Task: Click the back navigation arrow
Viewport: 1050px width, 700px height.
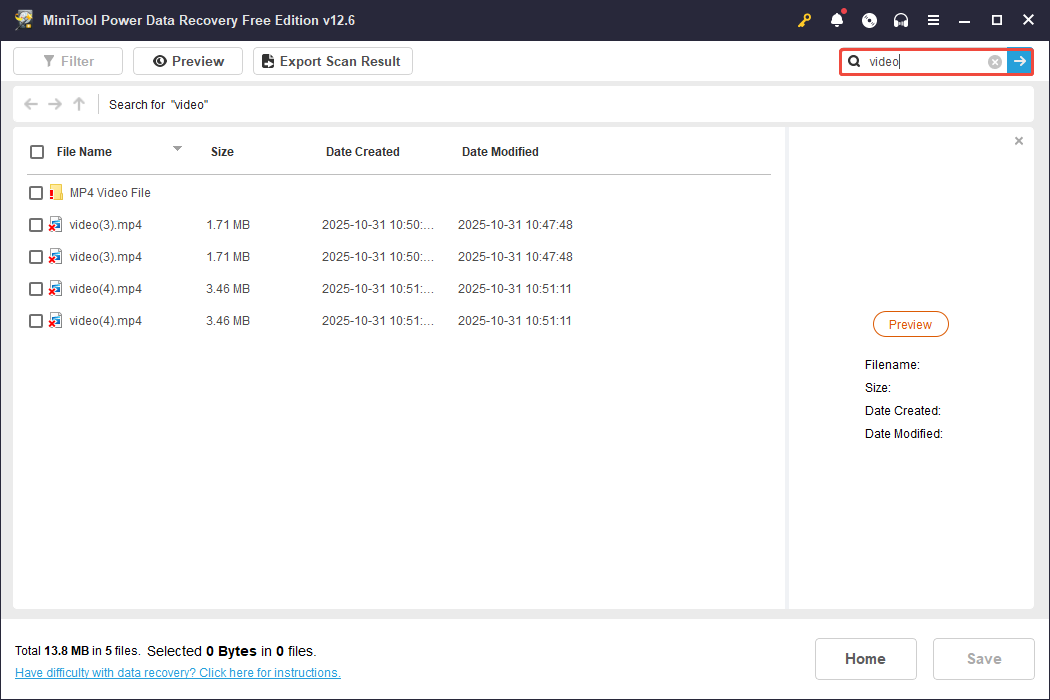Action: point(30,104)
